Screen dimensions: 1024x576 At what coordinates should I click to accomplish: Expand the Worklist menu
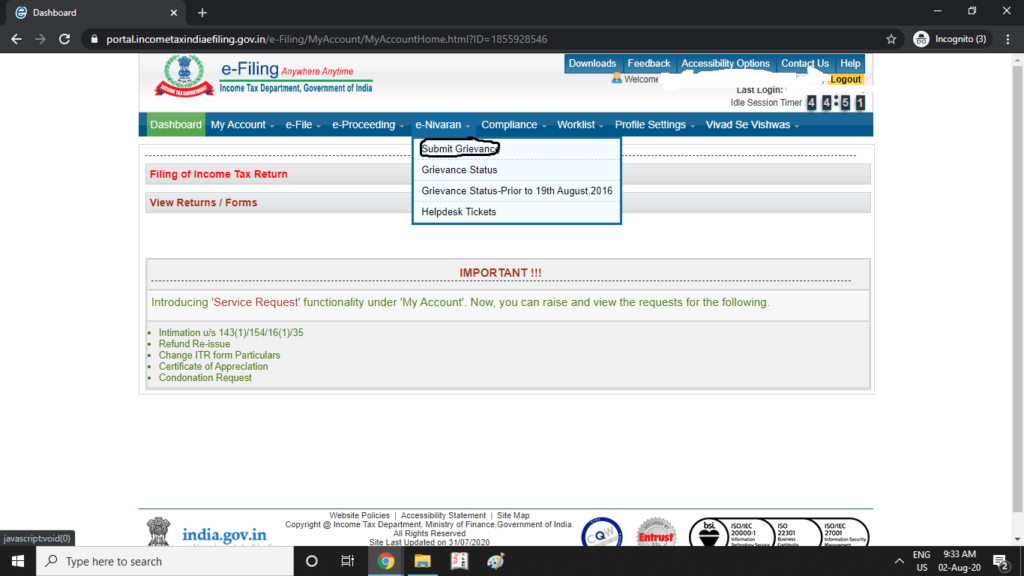(580, 125)
